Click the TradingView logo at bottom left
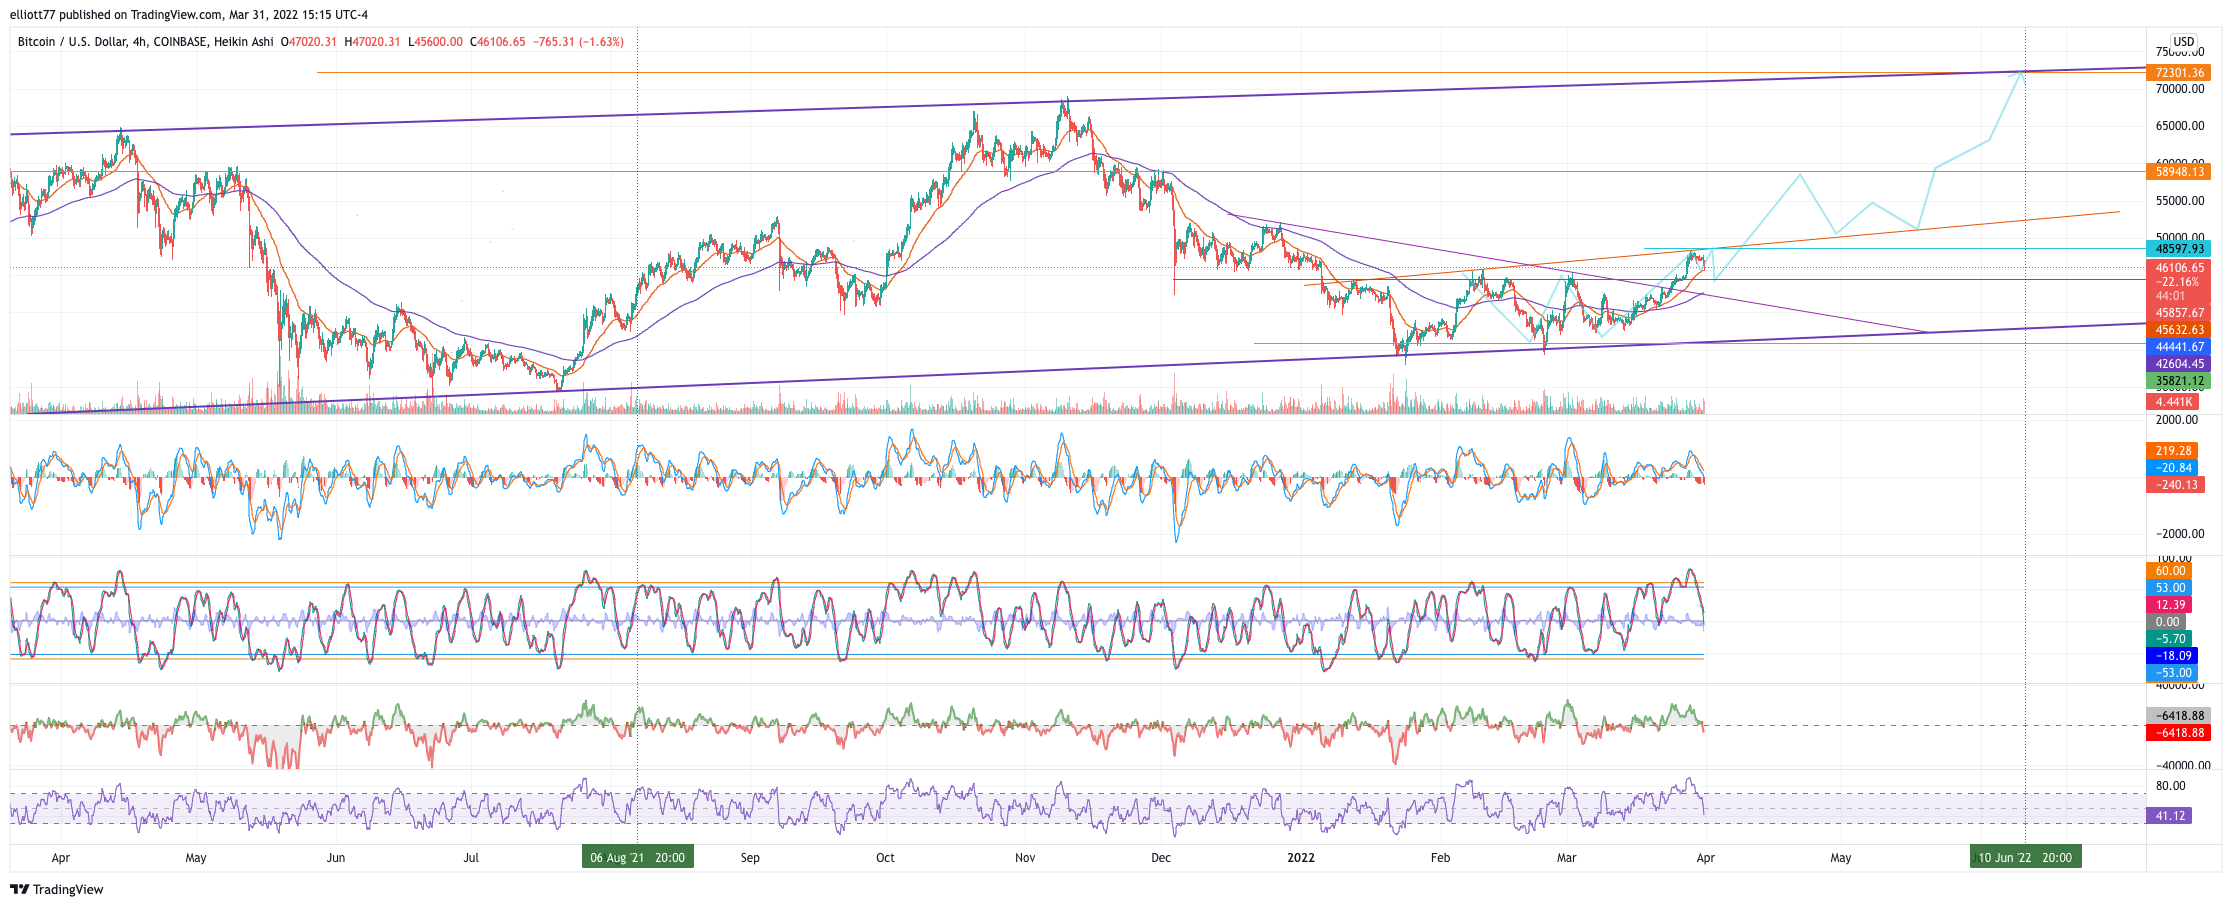The height and width of the screenshot is (907, 2232). coord(57,889)
